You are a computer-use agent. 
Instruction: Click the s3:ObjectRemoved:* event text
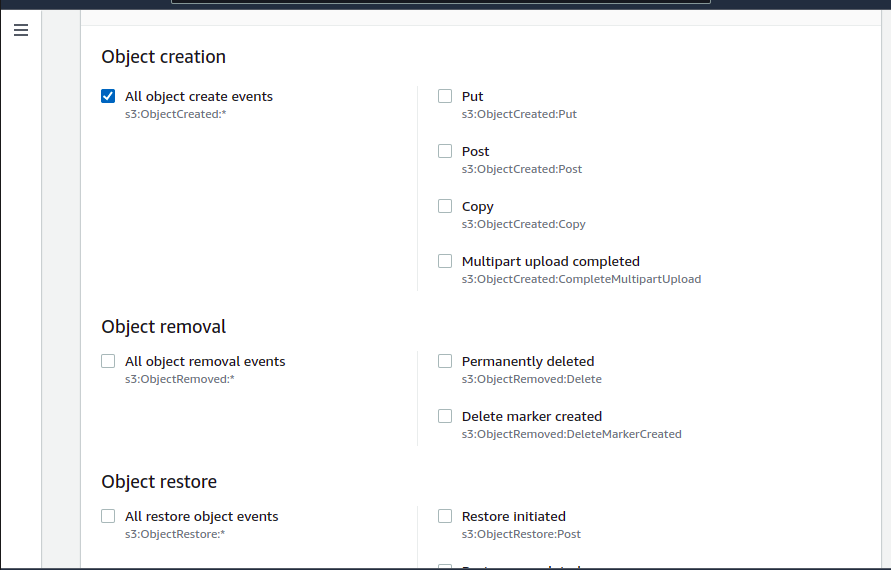(179, 379)
